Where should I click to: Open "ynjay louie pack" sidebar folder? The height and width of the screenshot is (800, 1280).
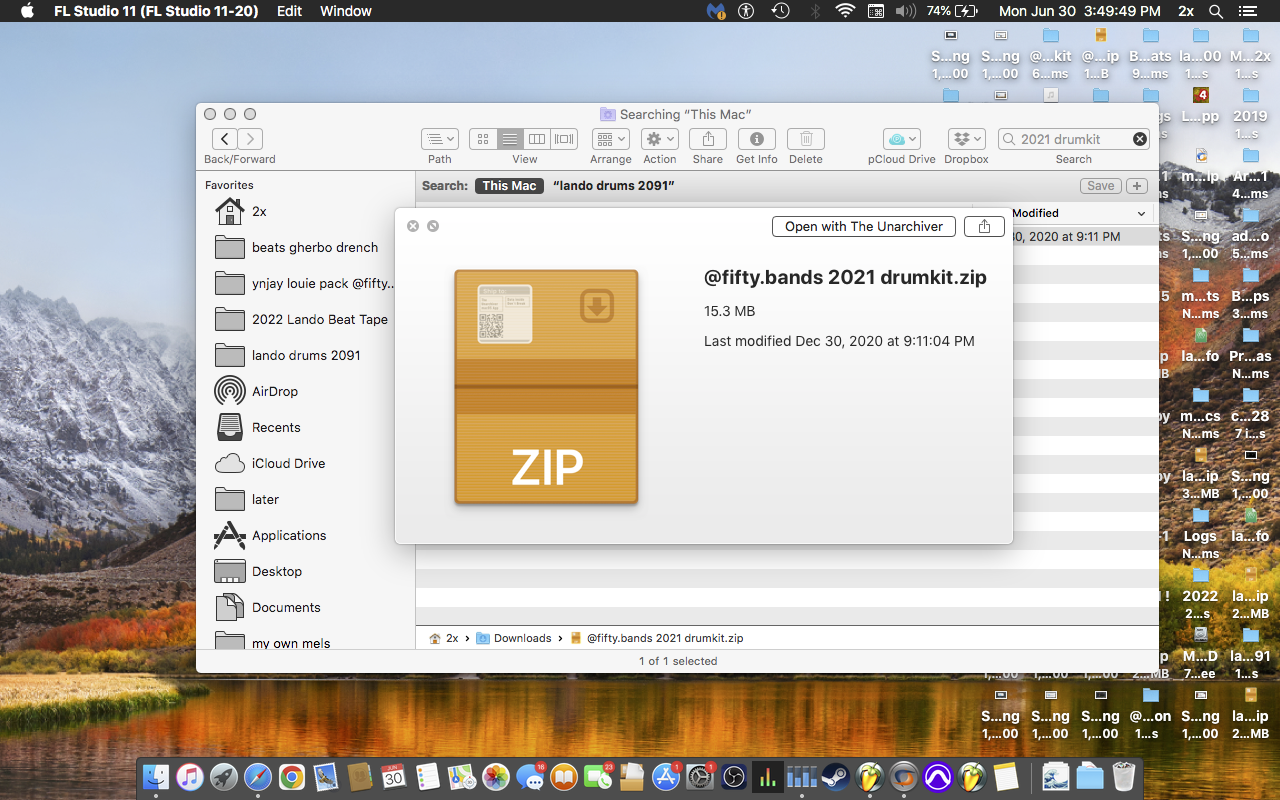coord(306,283)
